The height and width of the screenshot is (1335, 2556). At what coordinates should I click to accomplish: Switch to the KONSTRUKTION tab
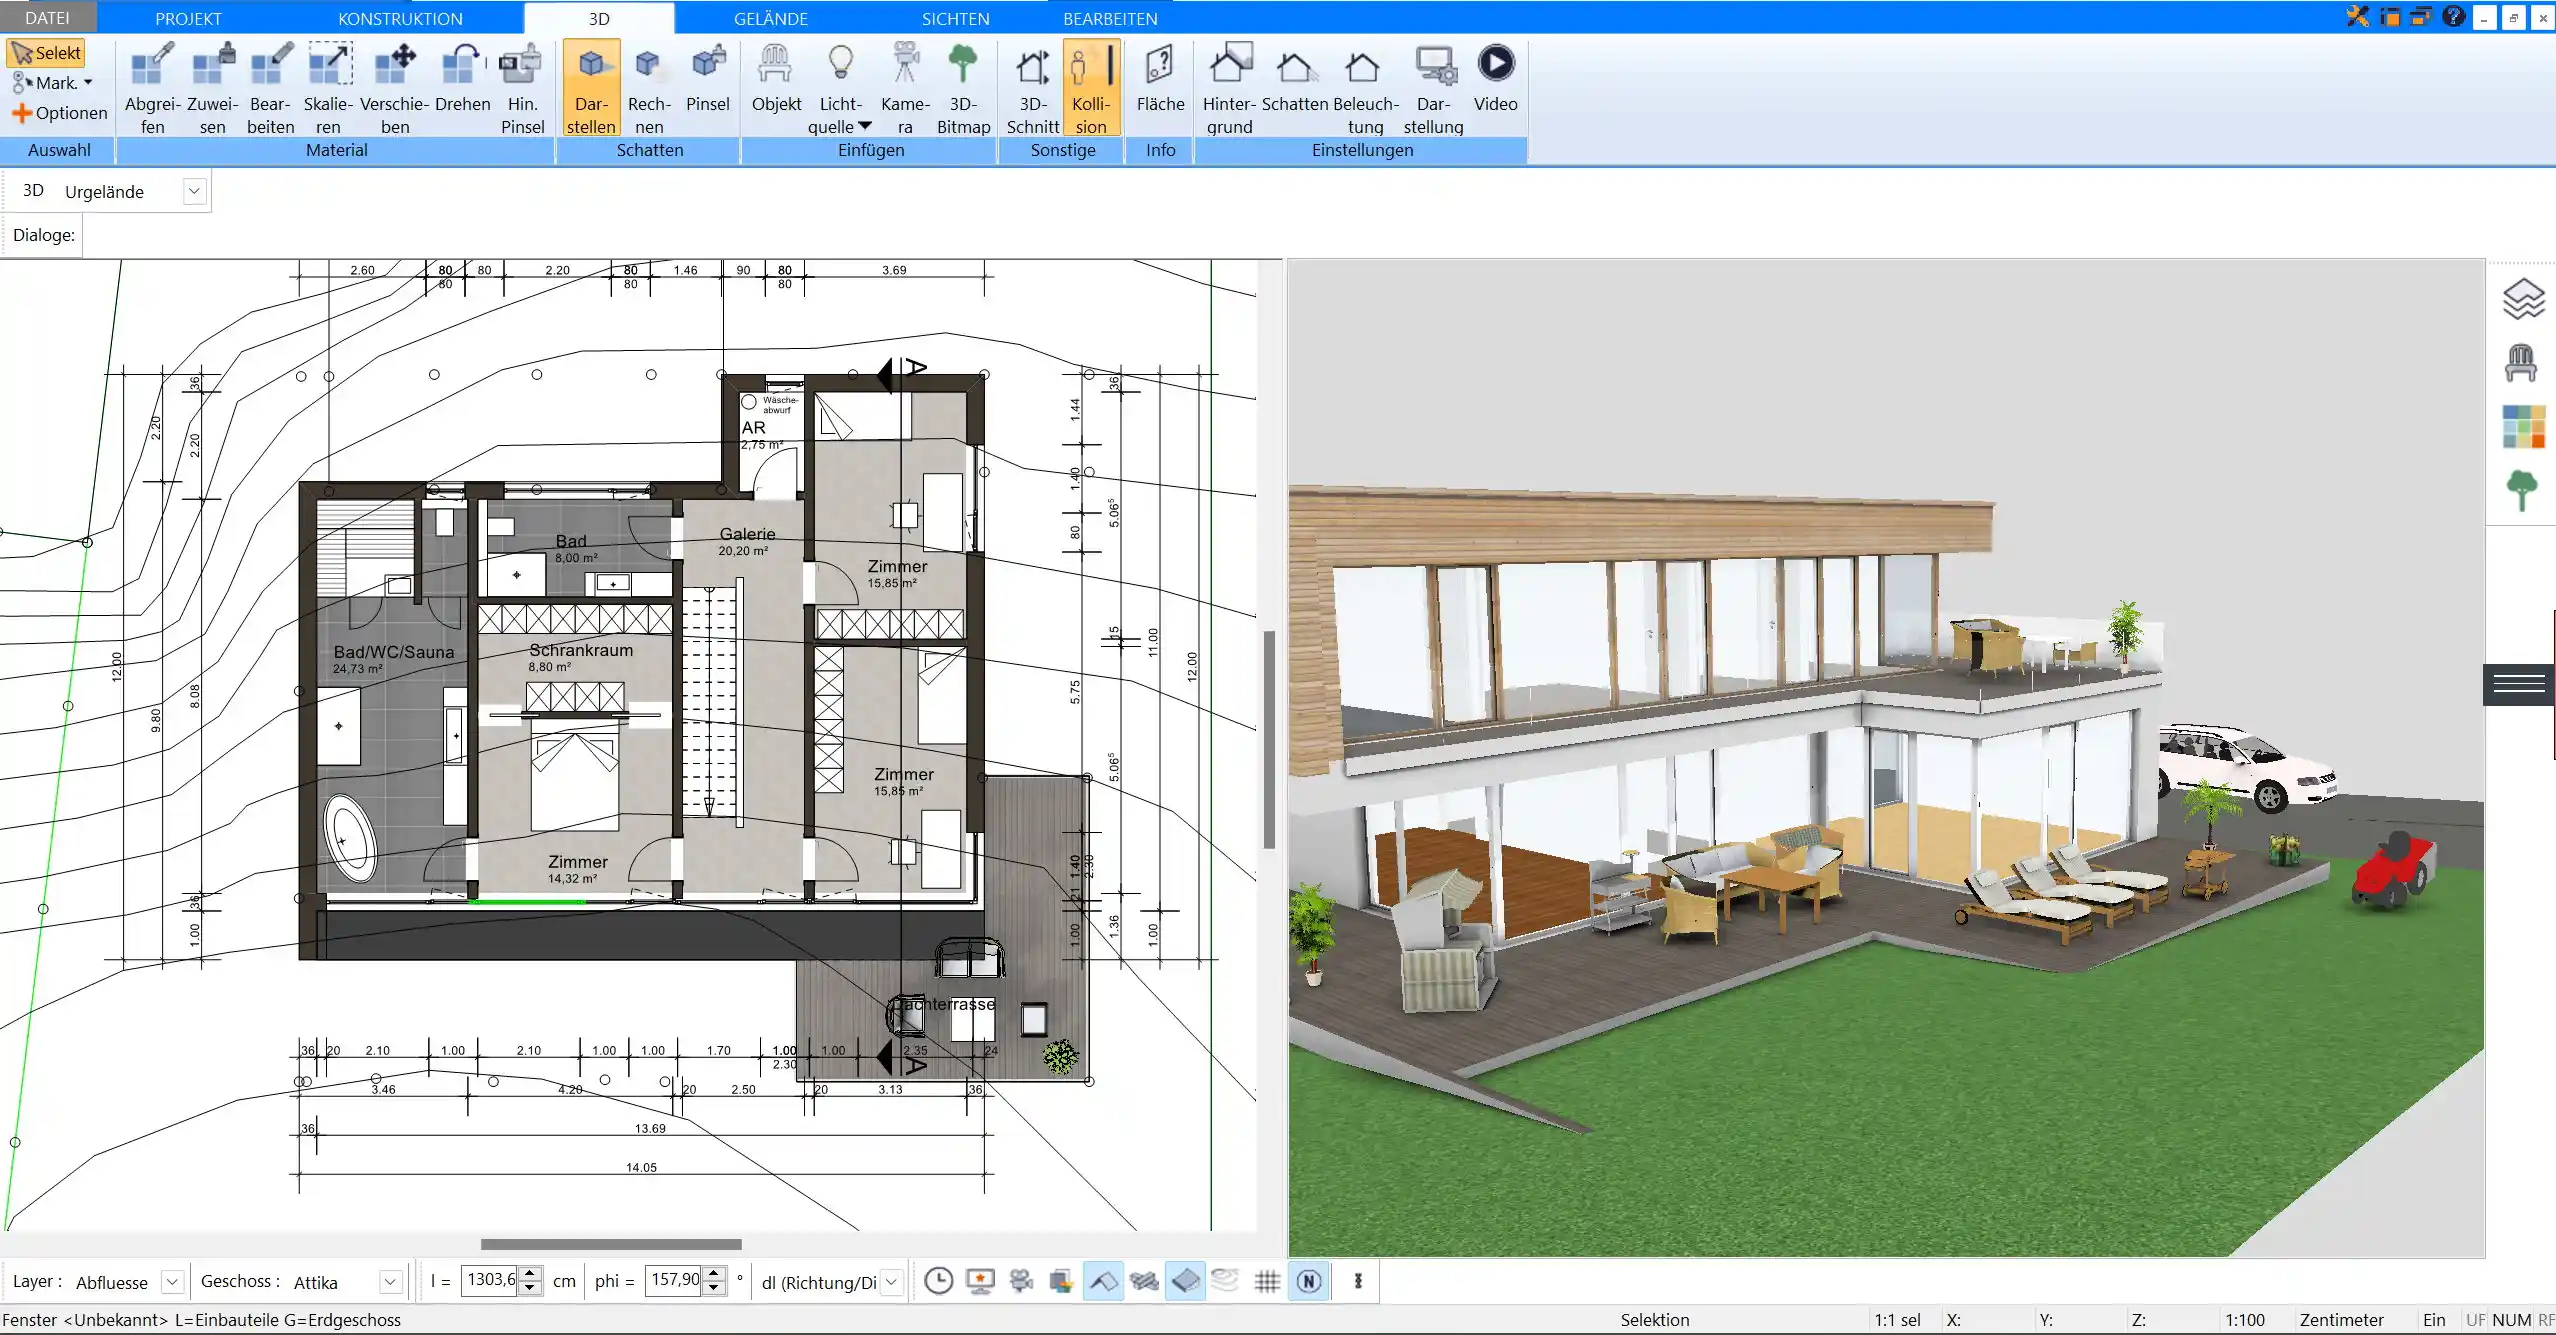click(400, 18)
